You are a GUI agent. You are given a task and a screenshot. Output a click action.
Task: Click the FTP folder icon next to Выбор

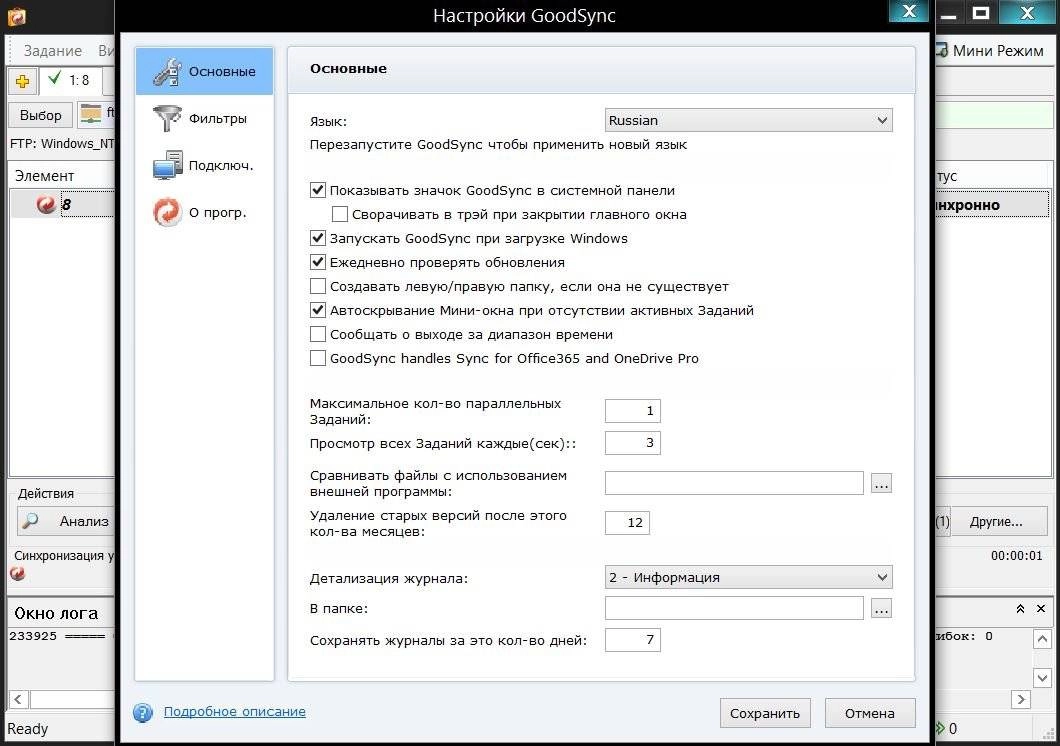(x=91, y=114)
